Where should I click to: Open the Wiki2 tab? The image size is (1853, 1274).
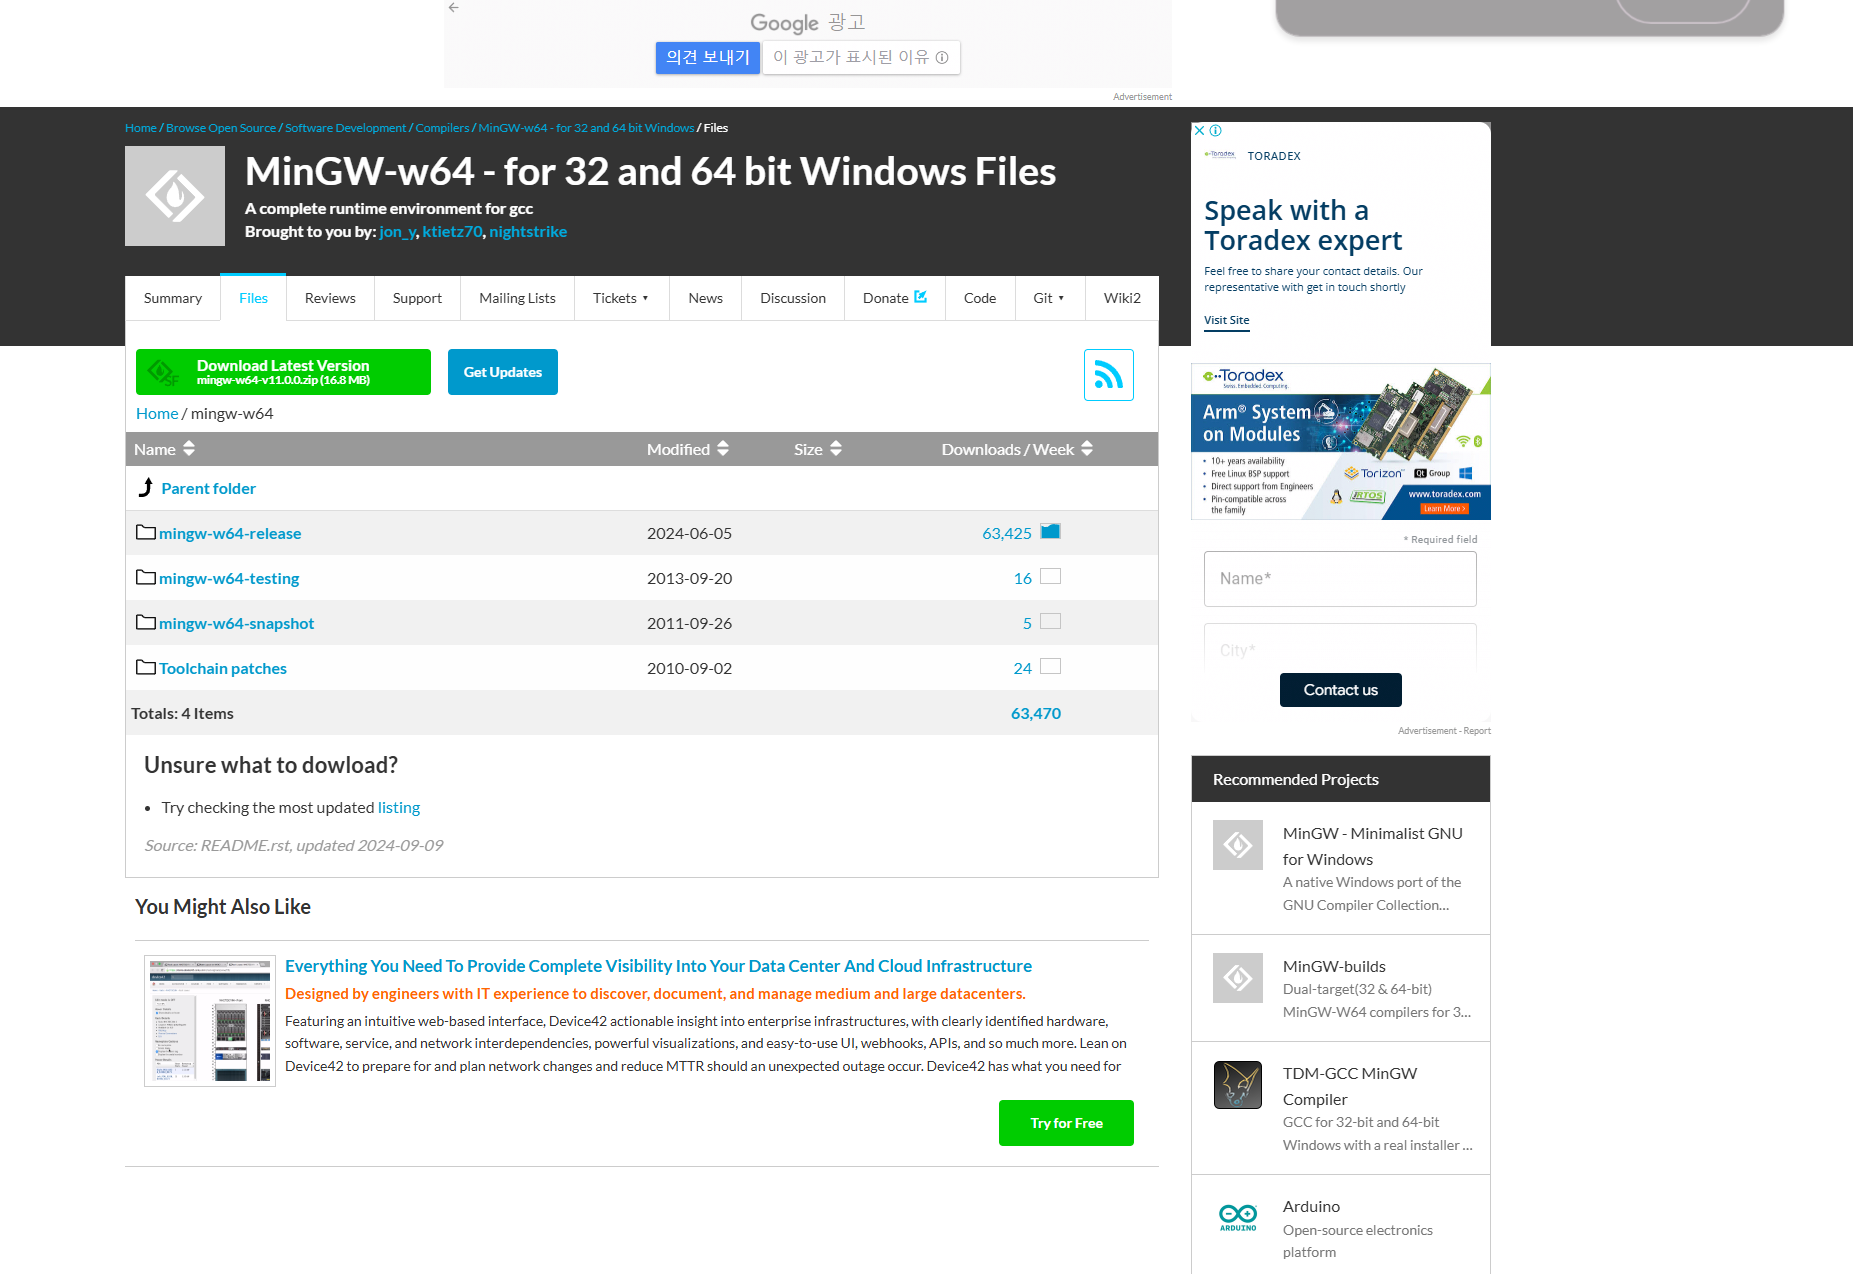[x=1122, y=298]
